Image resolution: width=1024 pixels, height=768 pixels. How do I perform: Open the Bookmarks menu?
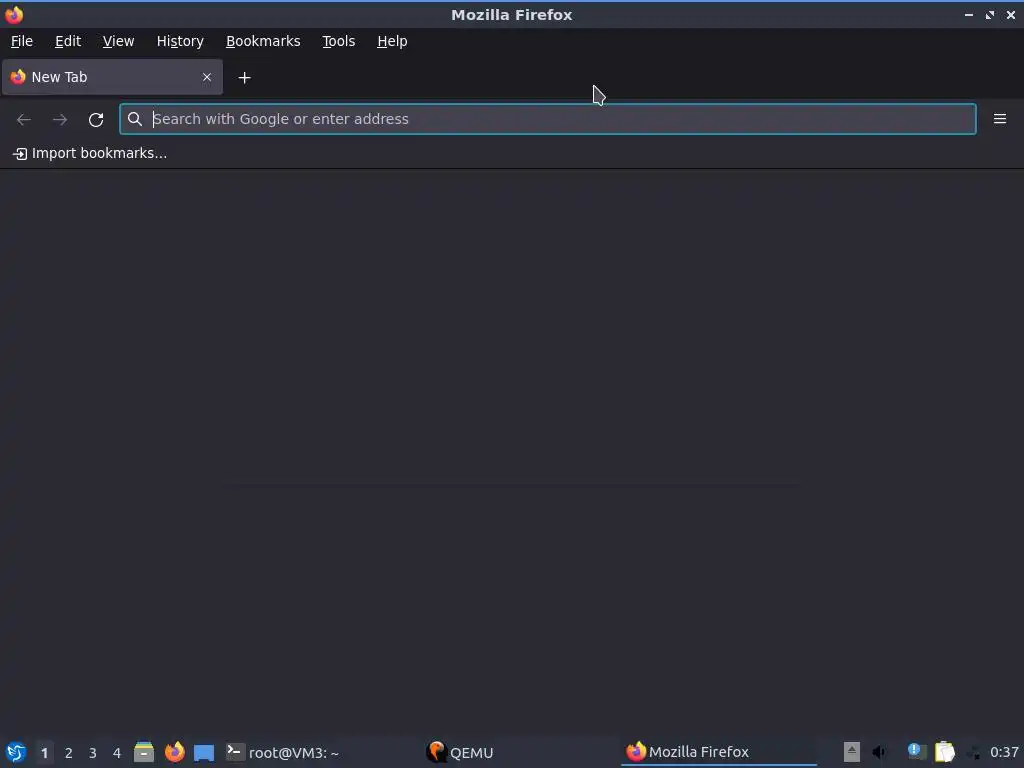click(x=263, y=41)
